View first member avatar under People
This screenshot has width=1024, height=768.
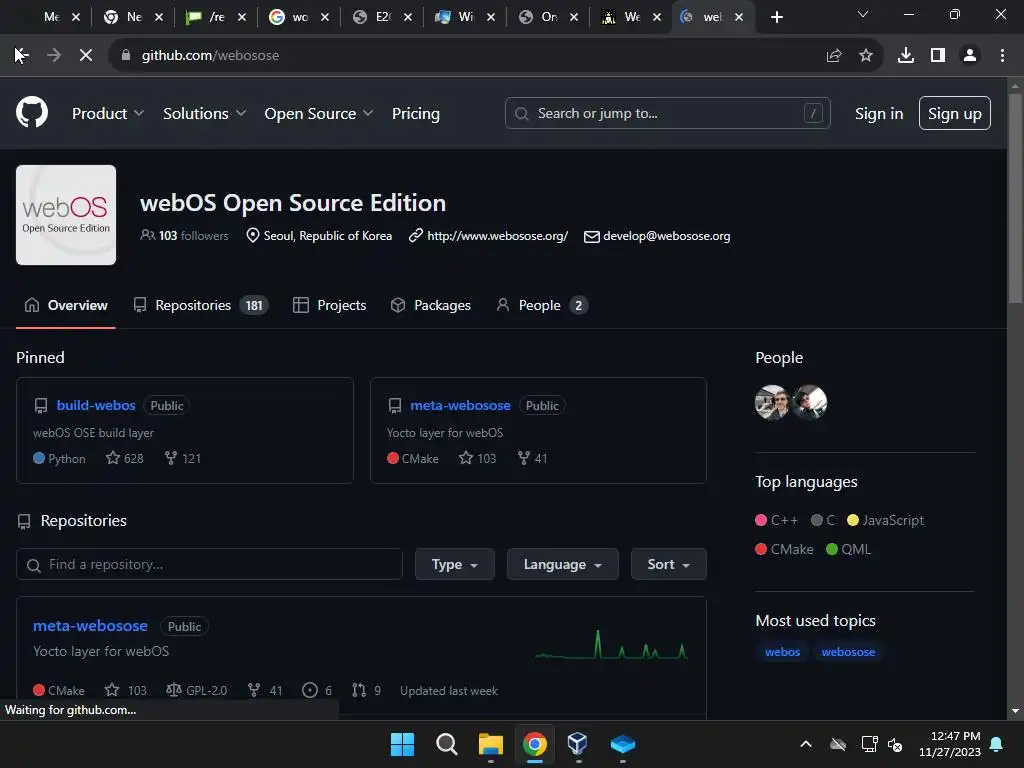point(772,402)
